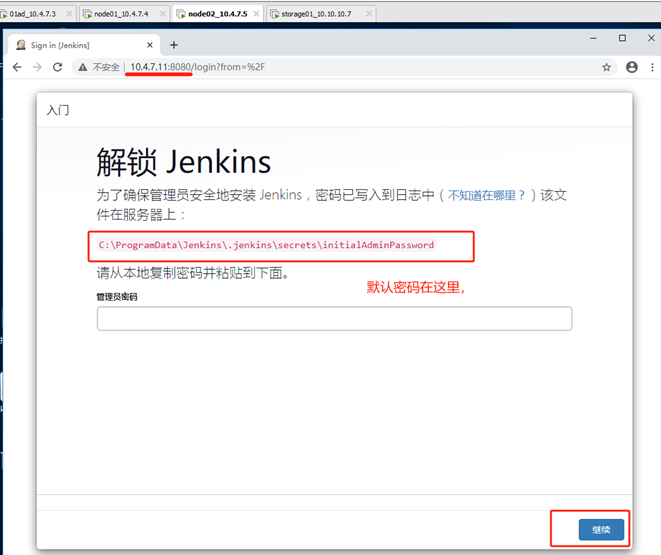Minimize the Chrome browser window
The image size is (661, 555).
tap(593, 38)
